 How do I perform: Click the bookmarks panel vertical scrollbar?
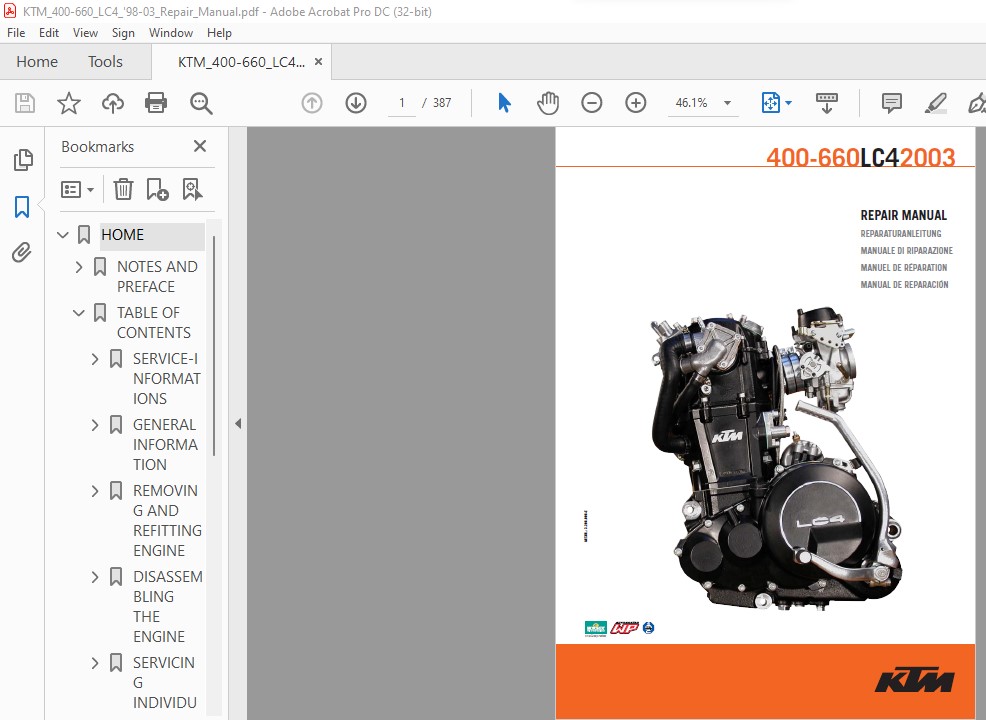pyautogui.click(x=214, y=346)
